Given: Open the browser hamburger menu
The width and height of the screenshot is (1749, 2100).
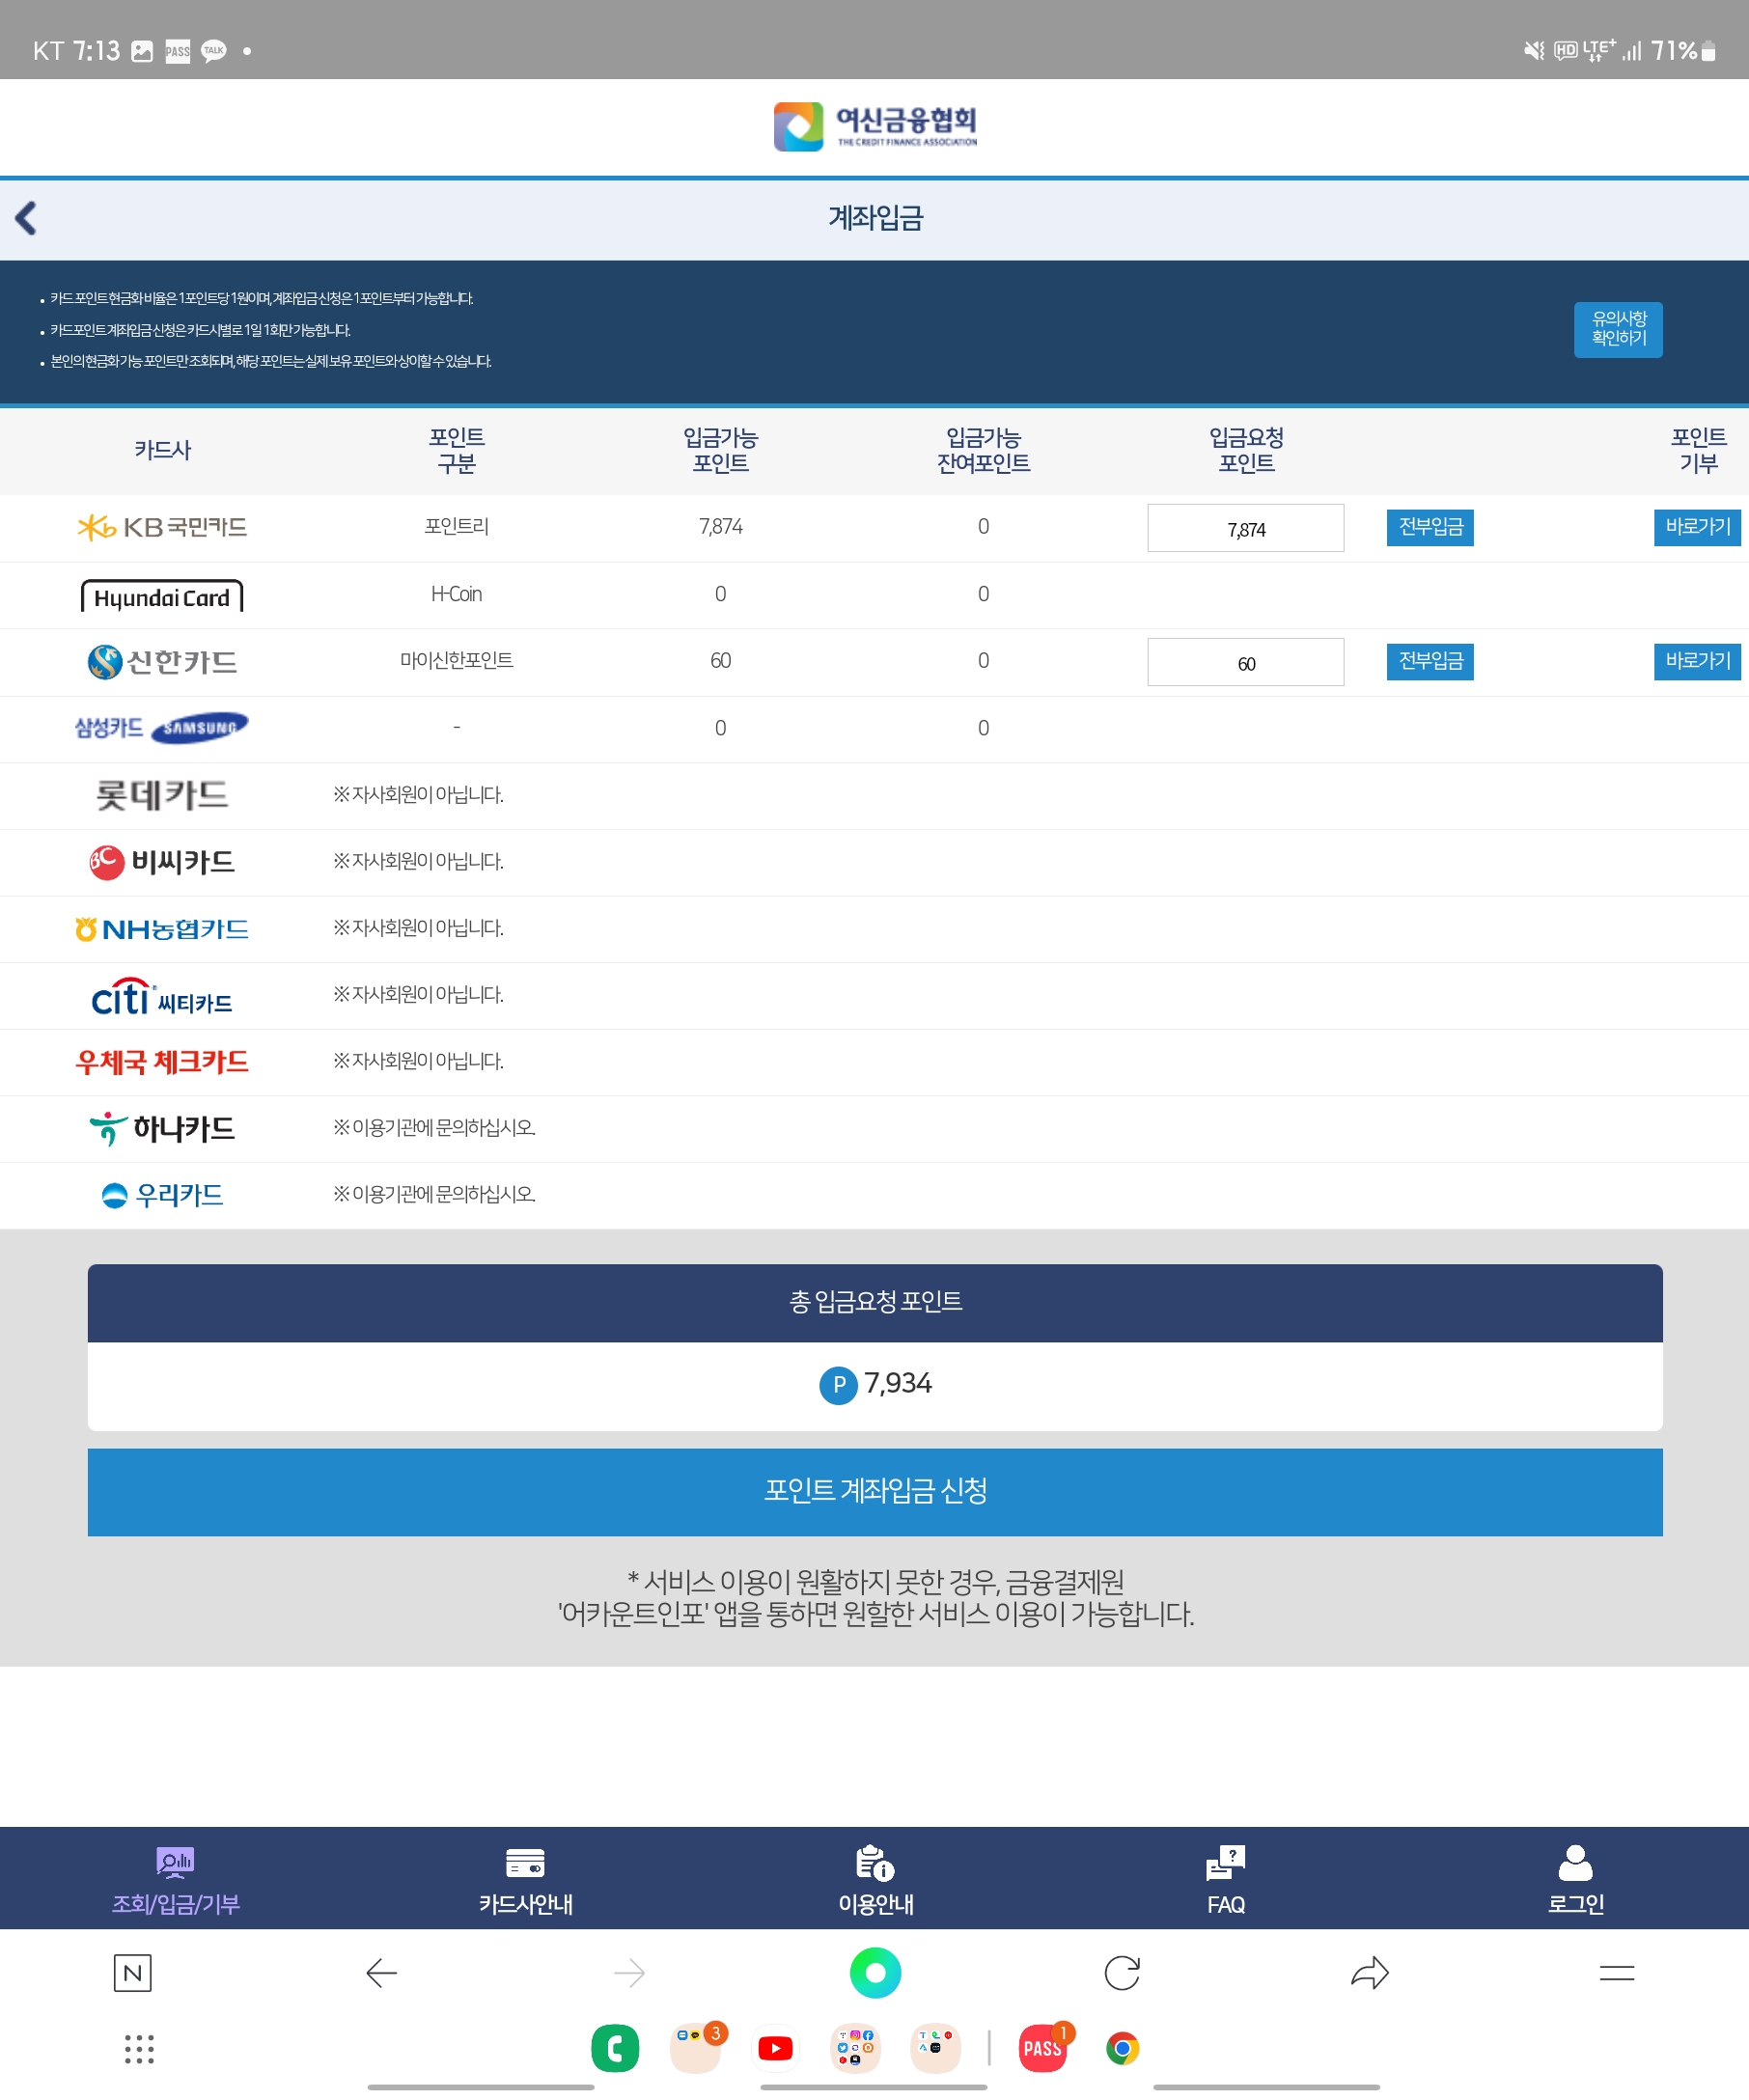Looking at the screenshot, I should click(1617, 1973).
